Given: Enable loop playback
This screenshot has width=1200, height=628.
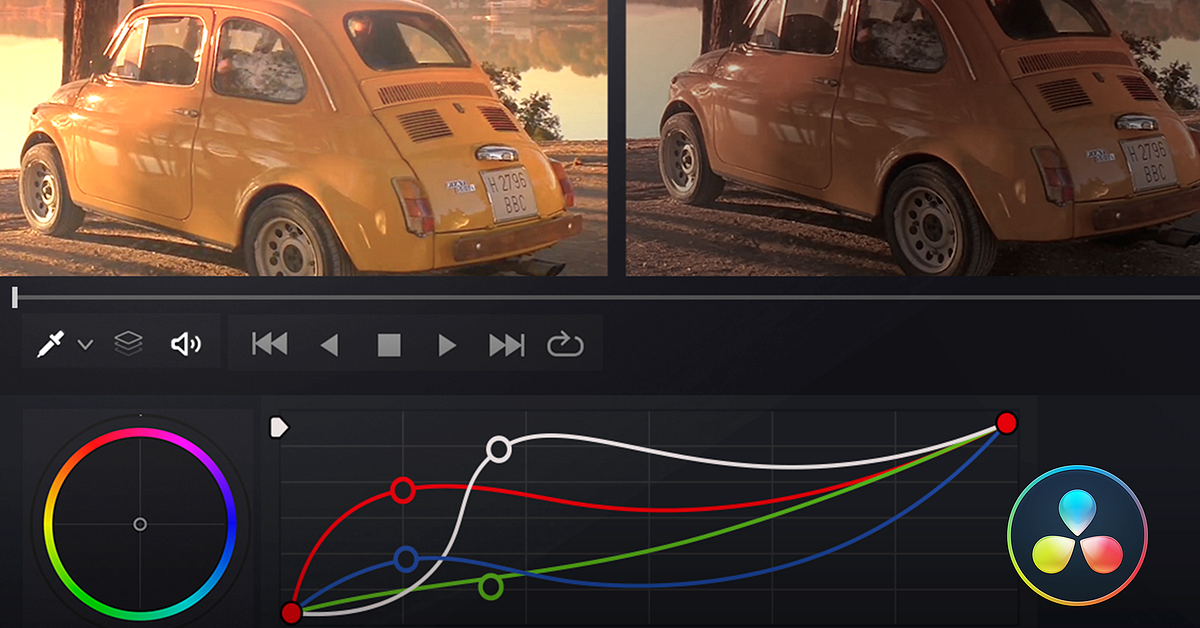Looking at the screenshot, I should pos(565,342).
